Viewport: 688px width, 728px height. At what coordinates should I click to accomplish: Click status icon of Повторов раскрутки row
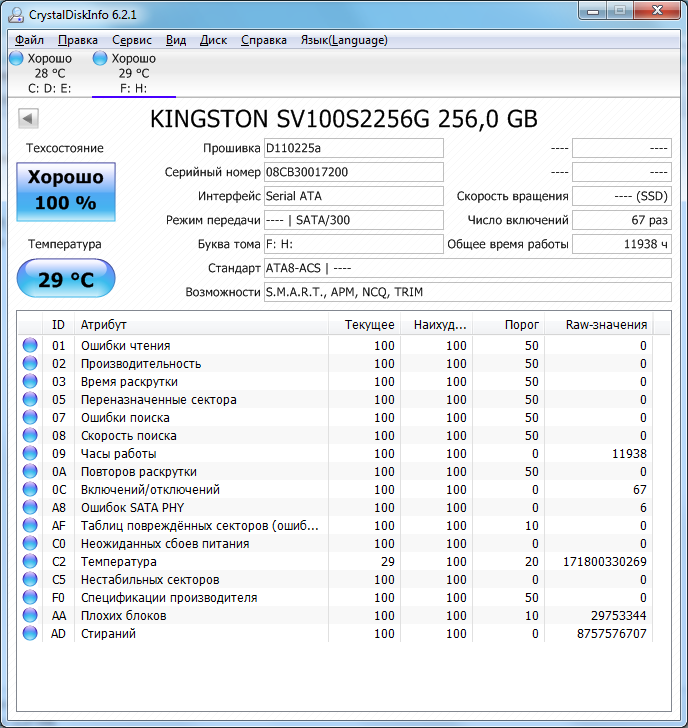(30, 472)
